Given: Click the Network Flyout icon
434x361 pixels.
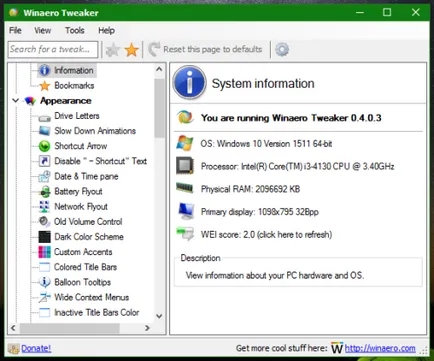Looking at the screenshot, I should 44,207.
